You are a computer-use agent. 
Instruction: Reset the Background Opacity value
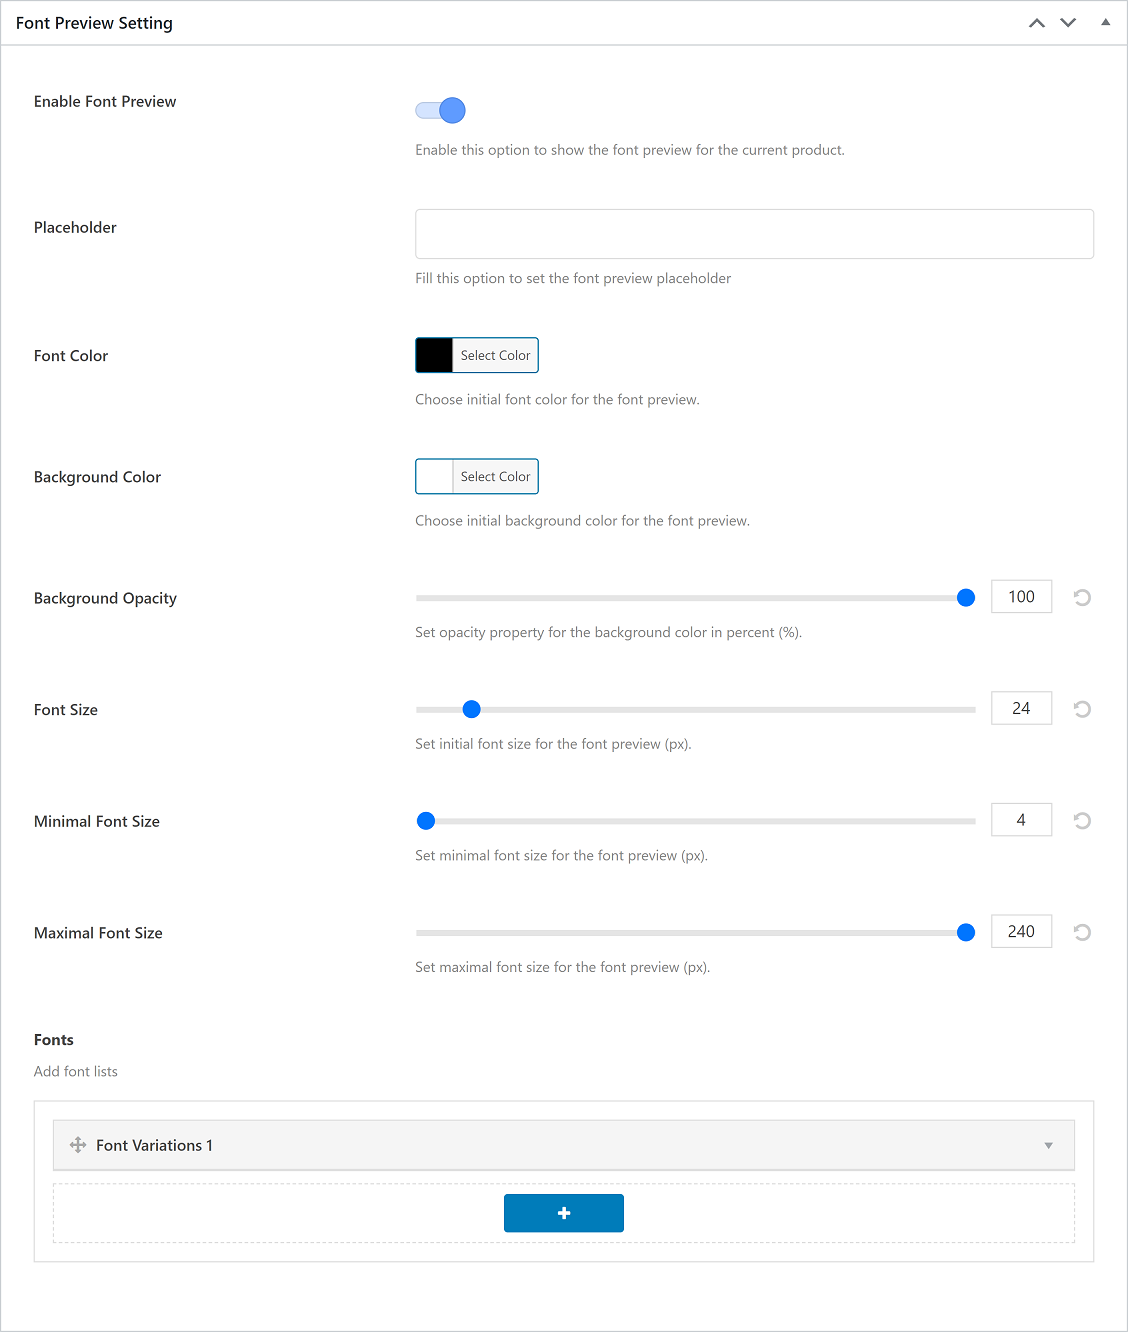[x=1082, y=598]
